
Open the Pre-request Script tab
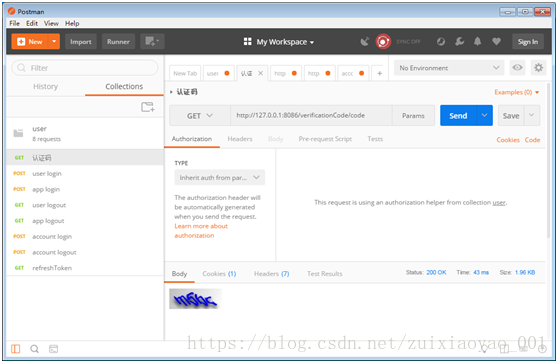(325, 139)
